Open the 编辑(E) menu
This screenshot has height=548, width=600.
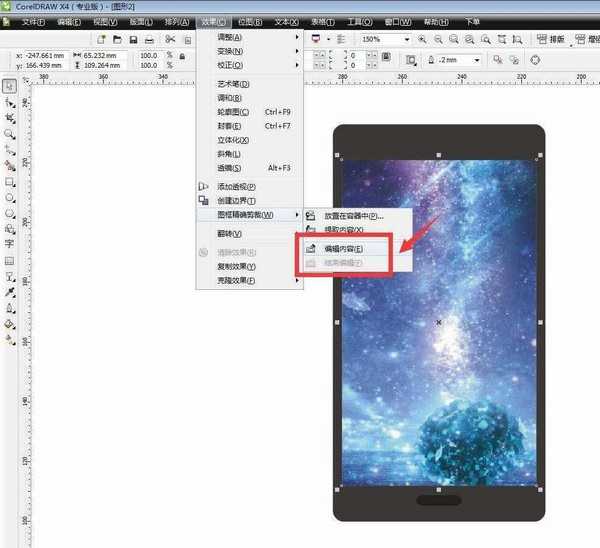coord(69,22)
